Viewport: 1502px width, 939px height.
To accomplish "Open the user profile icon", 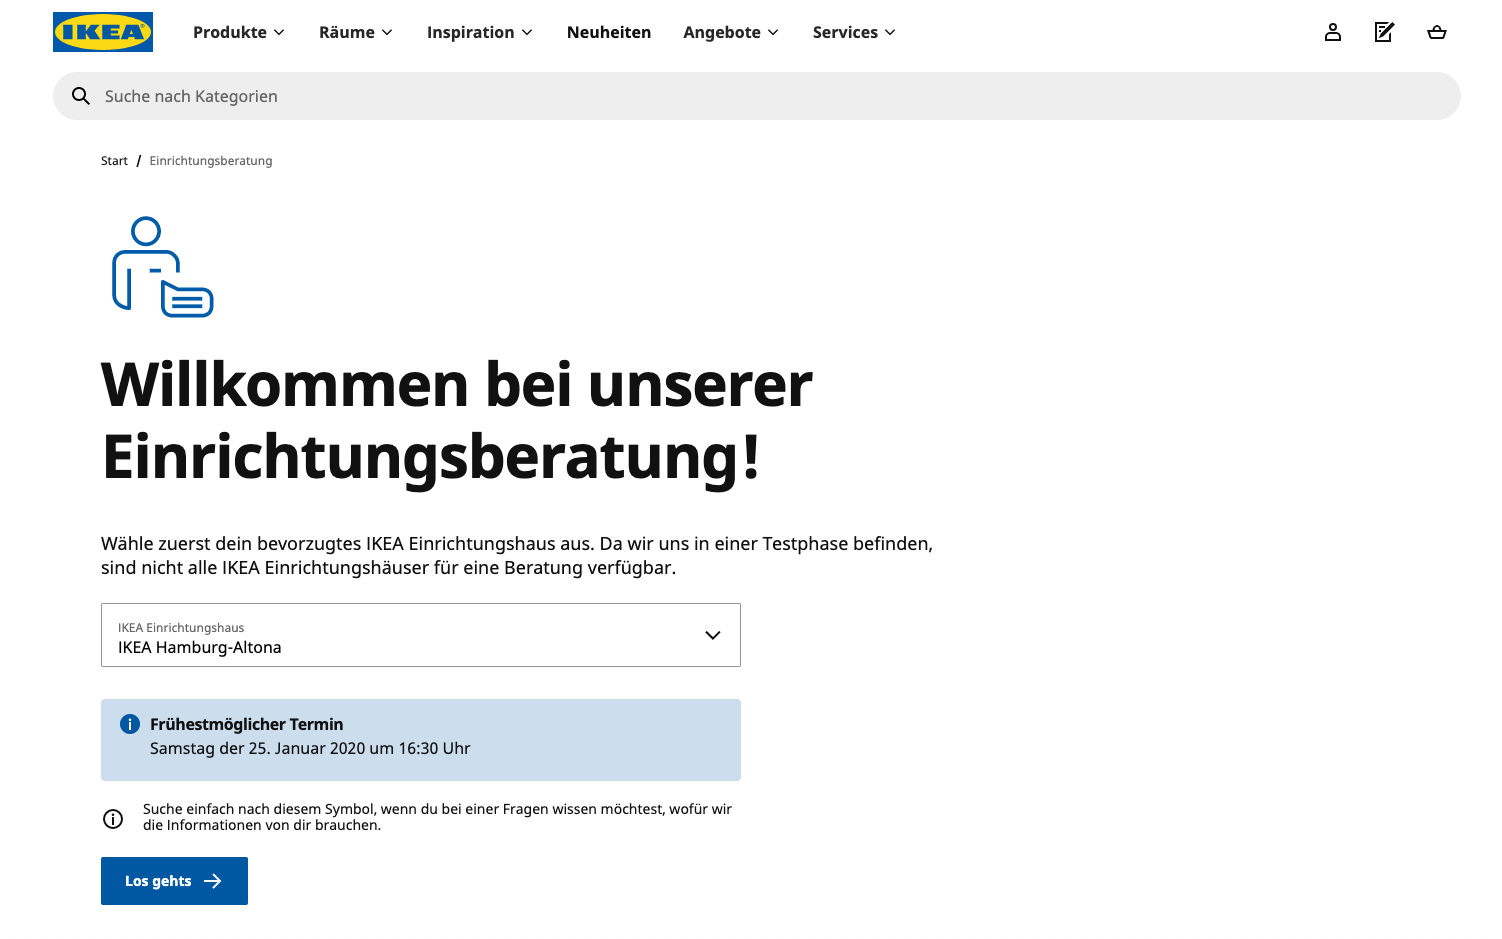I will pos(1332,32).
